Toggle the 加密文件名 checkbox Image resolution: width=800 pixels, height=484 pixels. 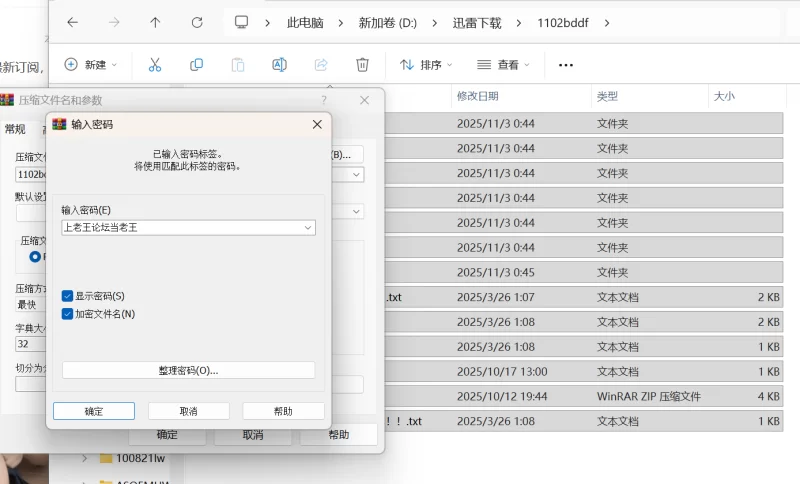[x=67, y=314]
